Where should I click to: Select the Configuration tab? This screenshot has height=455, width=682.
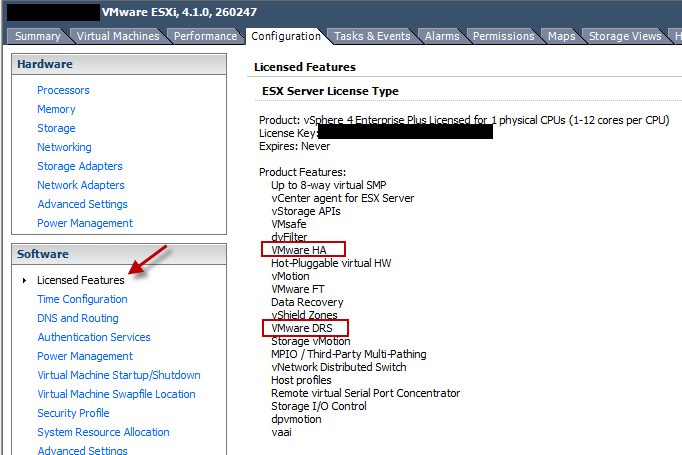tap(286, 36)
